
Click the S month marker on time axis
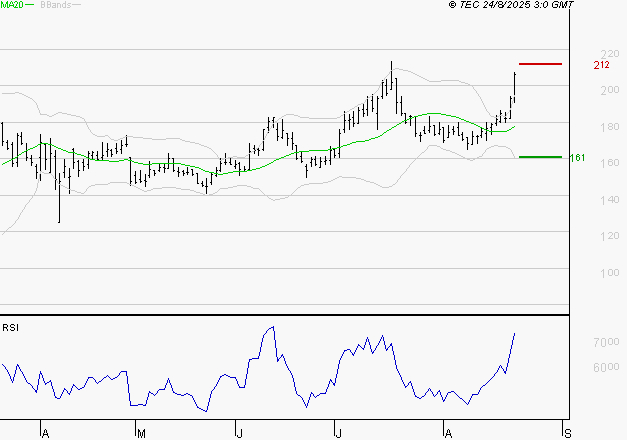[x=568, y=433]
